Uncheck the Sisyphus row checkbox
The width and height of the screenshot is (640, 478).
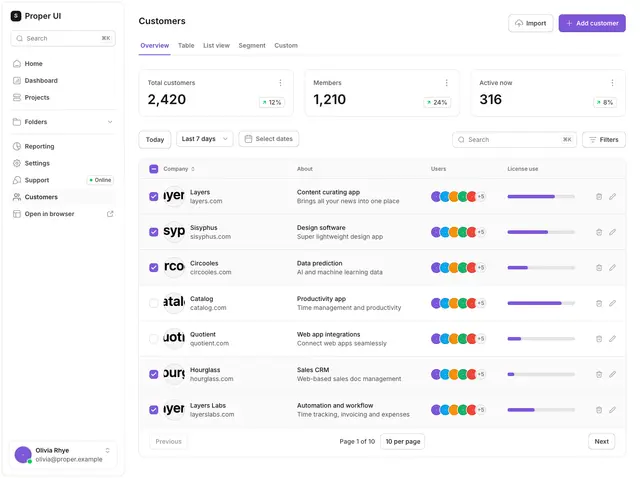153,232
